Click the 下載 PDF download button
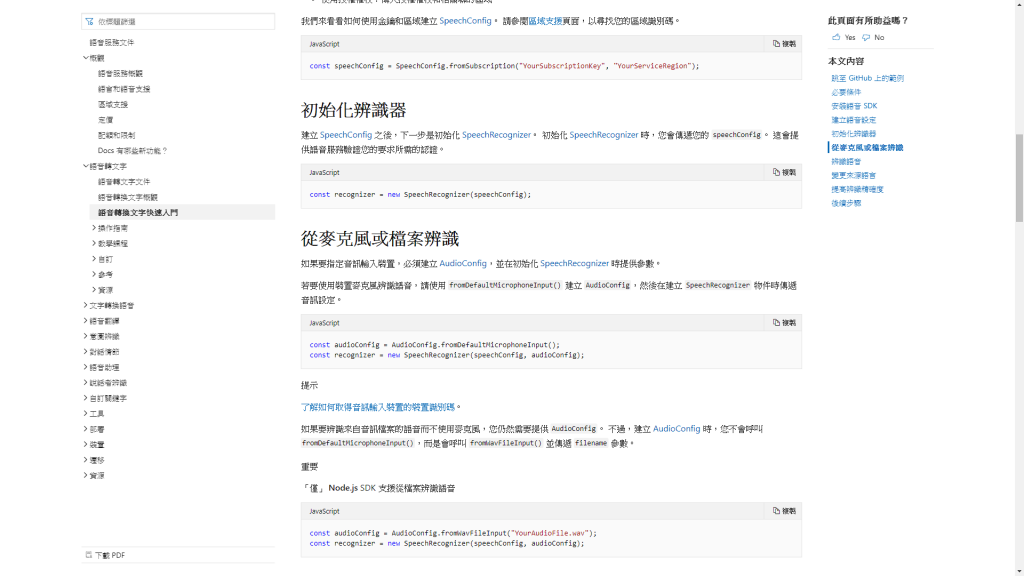This screenshot has width=1024, height=576. [105, 555]
